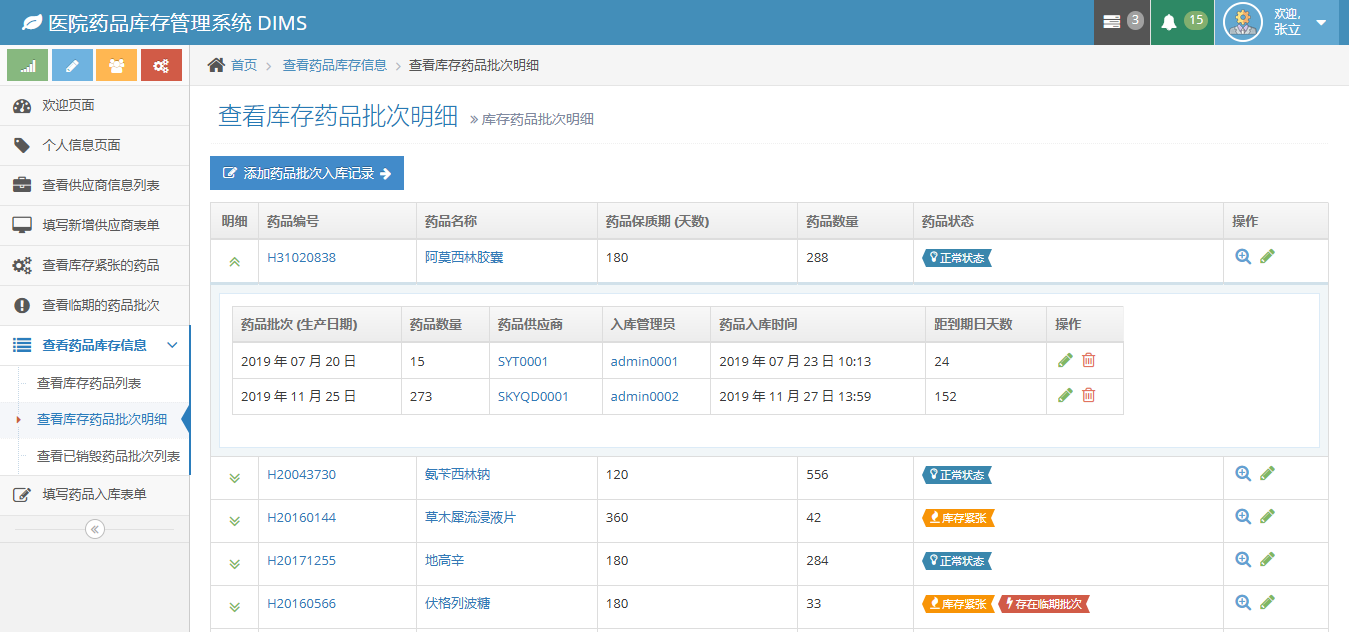This screenshot has height=632, width=1349.
Task: Open user menu dropdown caret beside 张立
Action: [1321, 23]
